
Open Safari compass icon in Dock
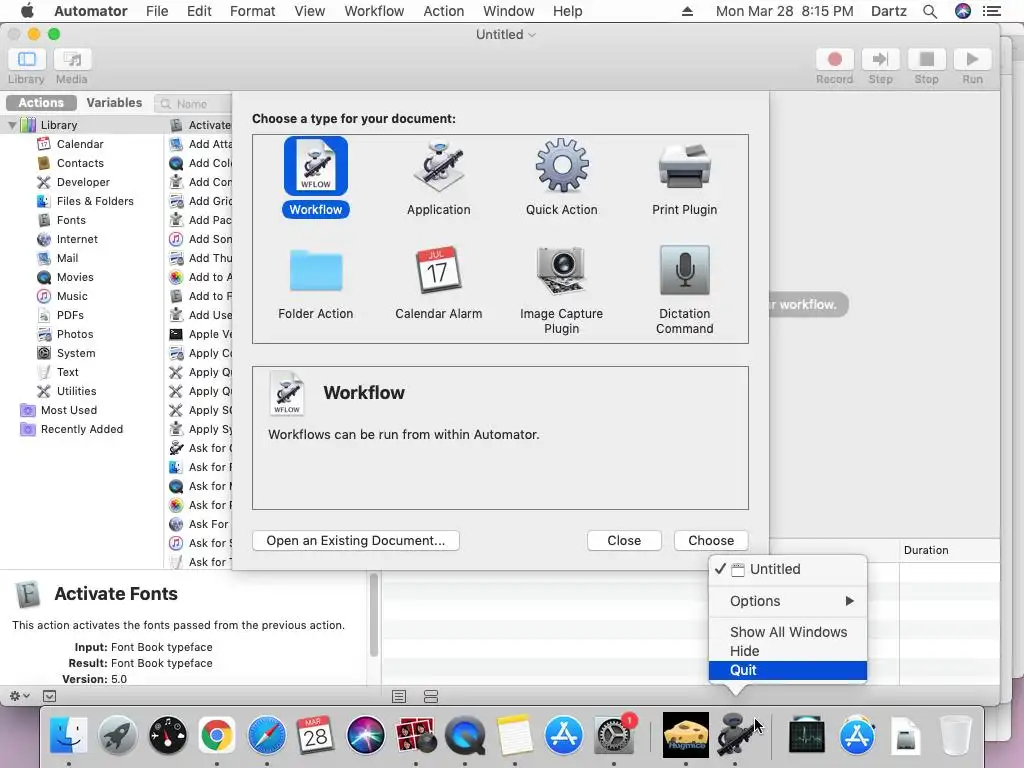pyautogui.click(x=266, y=735)
